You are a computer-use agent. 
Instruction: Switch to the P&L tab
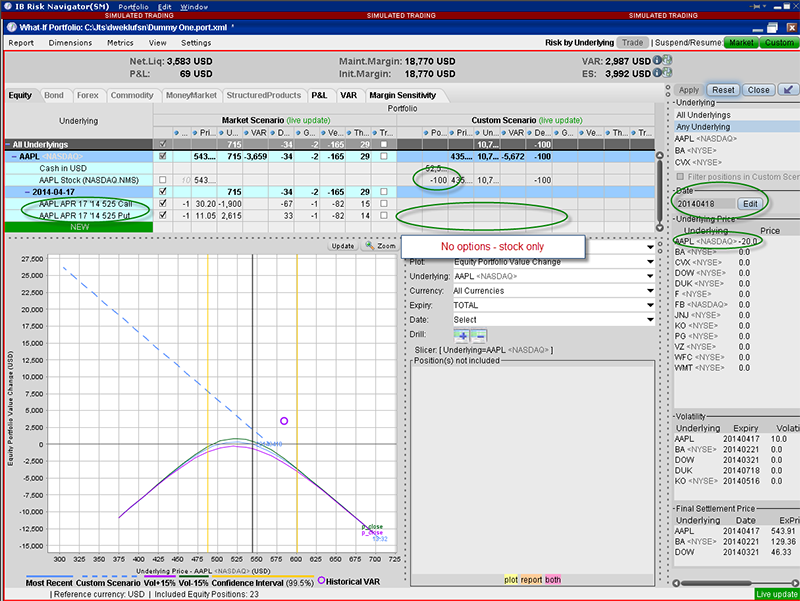[x=319, y=95]
